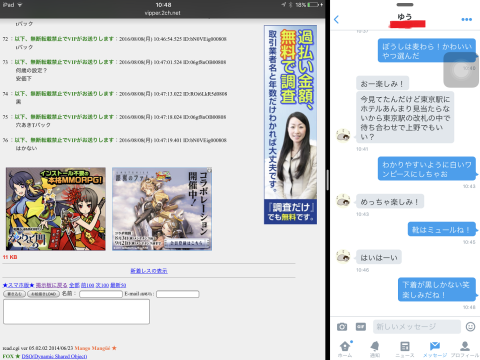Screen dimensions: 480x360
Task: Tap the avatar beside はいはーい message
Action: 343,257
